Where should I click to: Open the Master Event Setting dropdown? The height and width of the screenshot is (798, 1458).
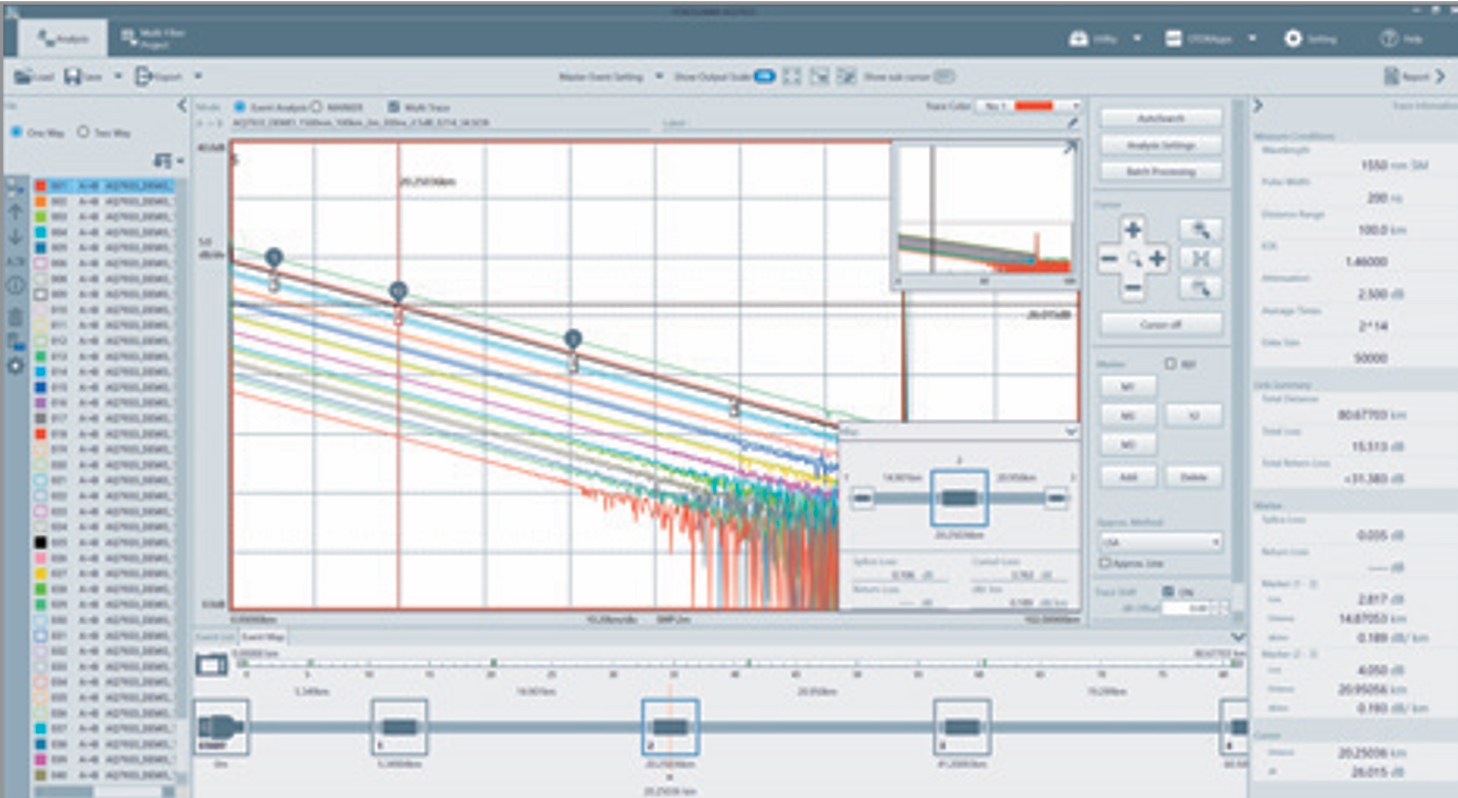pos(658,76)
